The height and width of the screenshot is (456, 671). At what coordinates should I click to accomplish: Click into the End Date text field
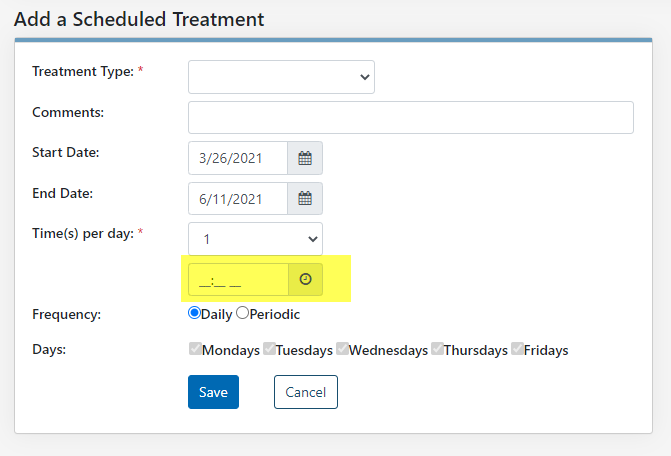coord(238,198)
